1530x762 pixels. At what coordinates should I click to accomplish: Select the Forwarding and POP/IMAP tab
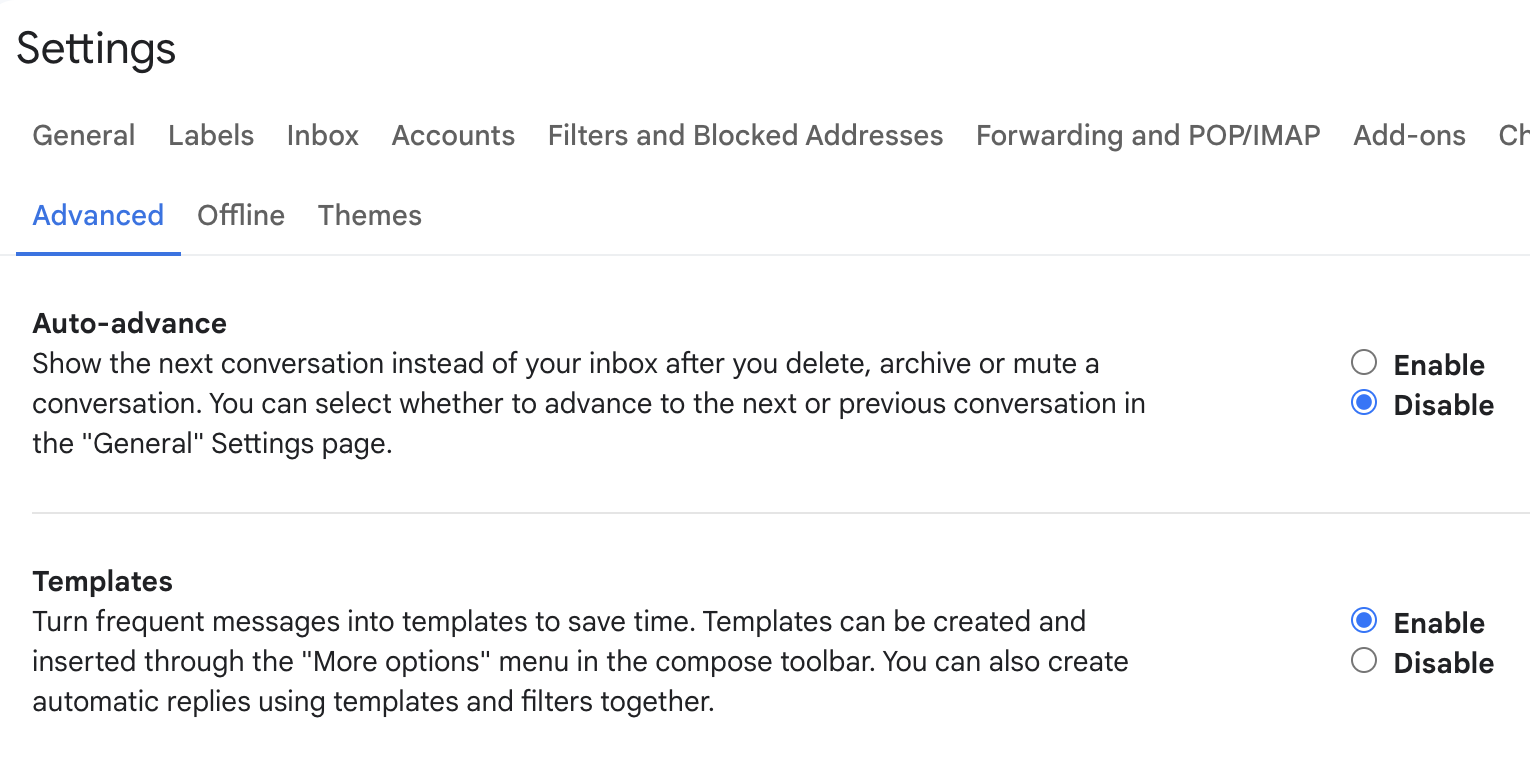(1148, 136)
